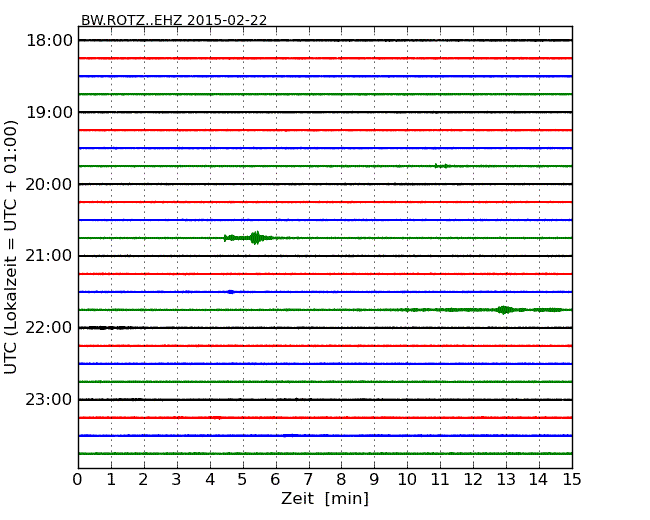Click the x-axis tick label 14
Image resolution: width=650 pixels, height=520 pixels.
tap(538, 480)
